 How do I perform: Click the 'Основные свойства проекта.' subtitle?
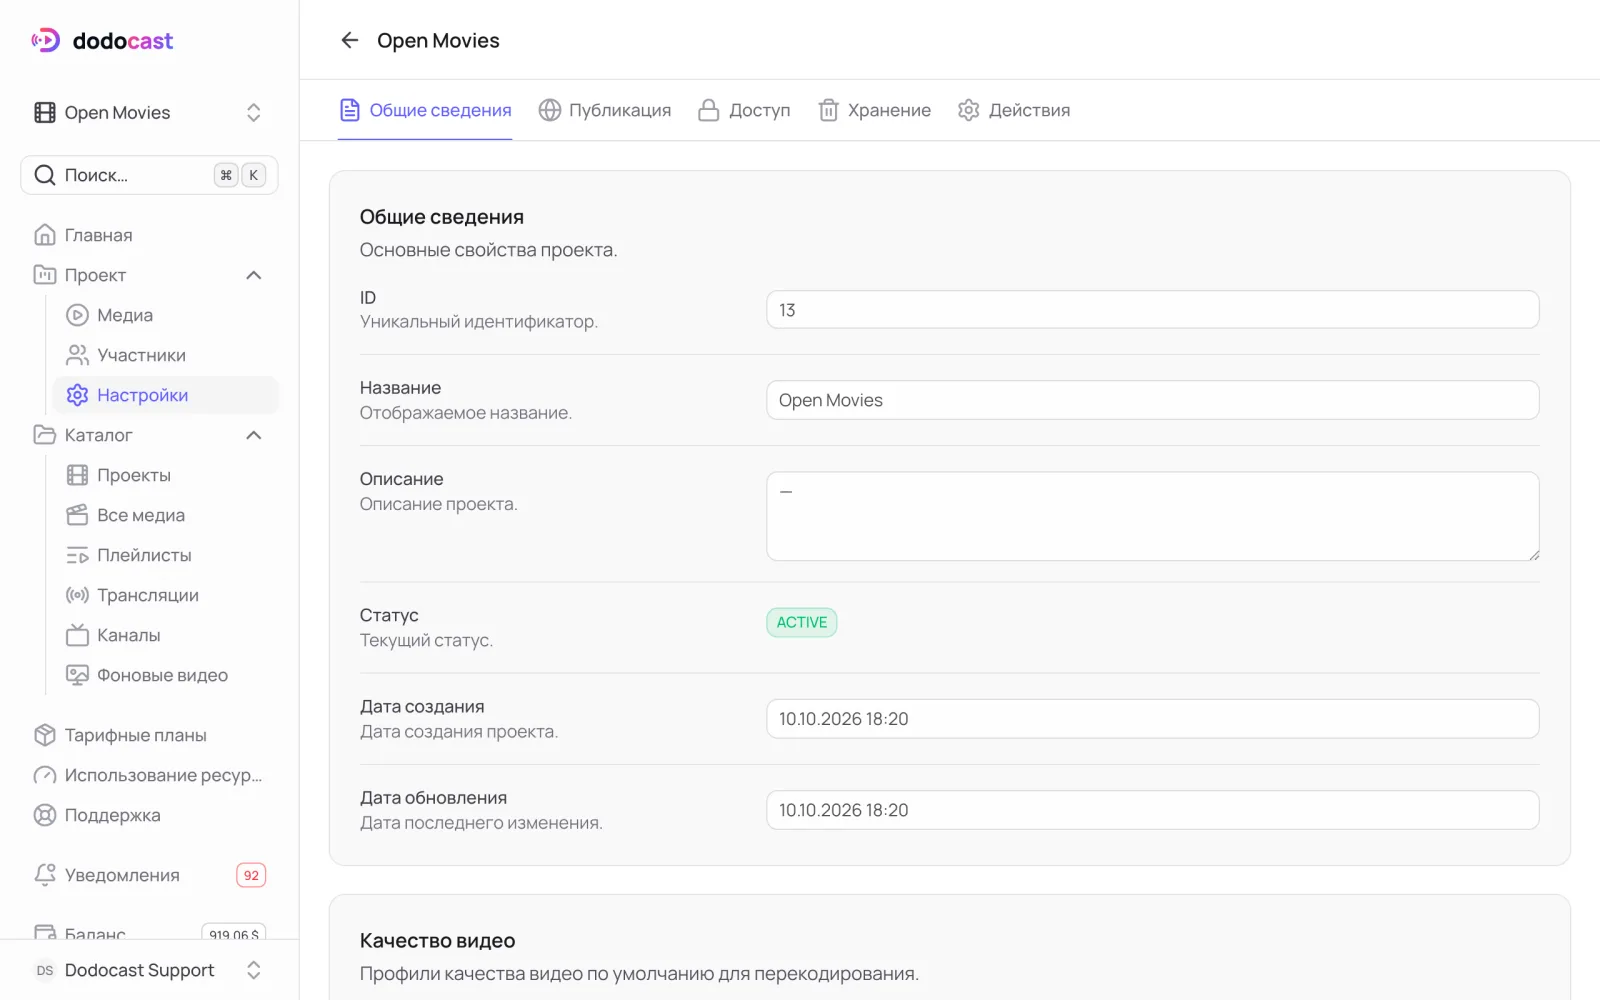pos(489,250)
